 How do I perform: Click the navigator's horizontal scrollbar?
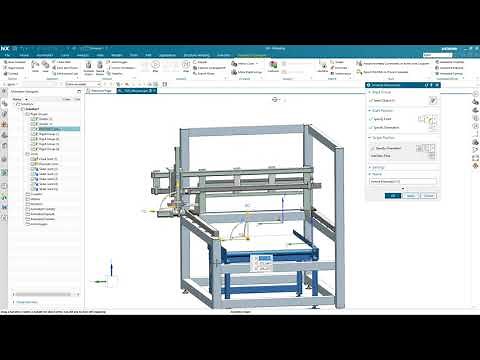43,294
